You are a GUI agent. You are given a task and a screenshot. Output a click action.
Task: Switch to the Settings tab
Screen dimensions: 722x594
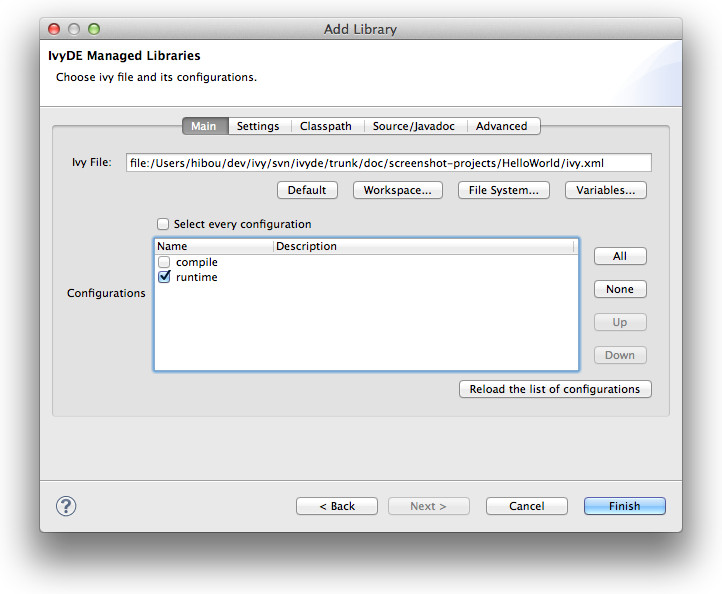tap(258, 126)
